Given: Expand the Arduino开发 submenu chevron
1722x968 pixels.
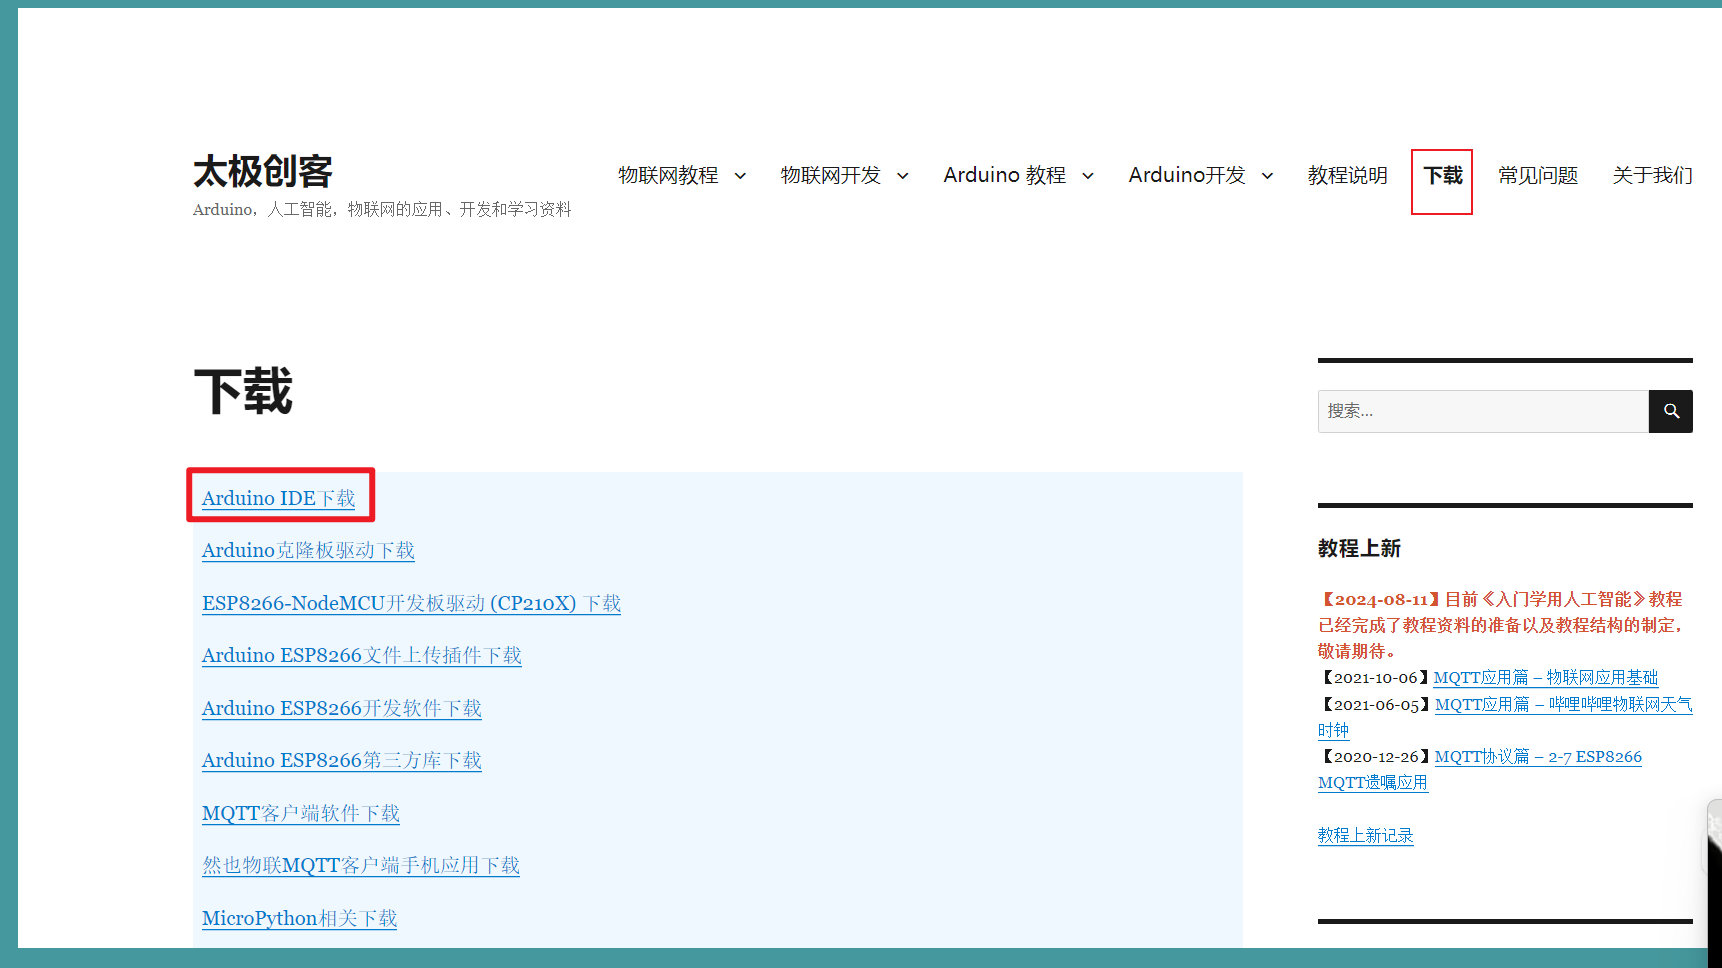Looking at the screenshot, I should tap(1267, 176).
